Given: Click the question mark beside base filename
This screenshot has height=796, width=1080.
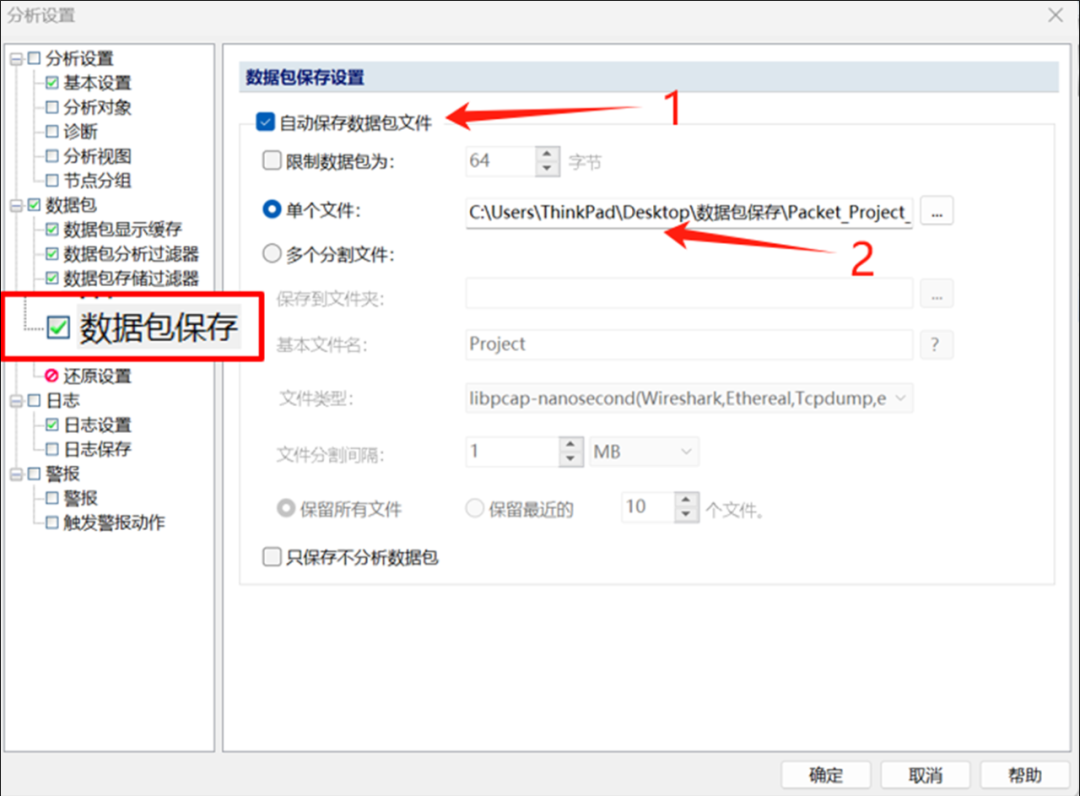Looking at the screenshot, I should 936,344.
